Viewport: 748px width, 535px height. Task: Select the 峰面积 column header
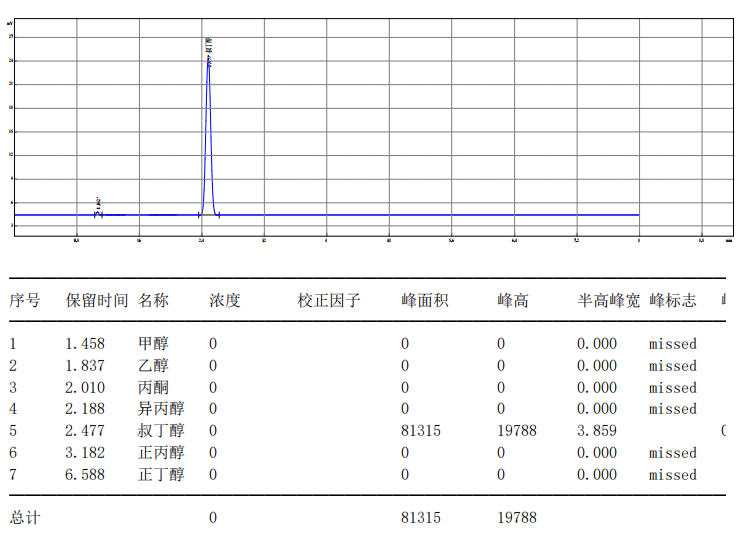click(x=424, y=300)
